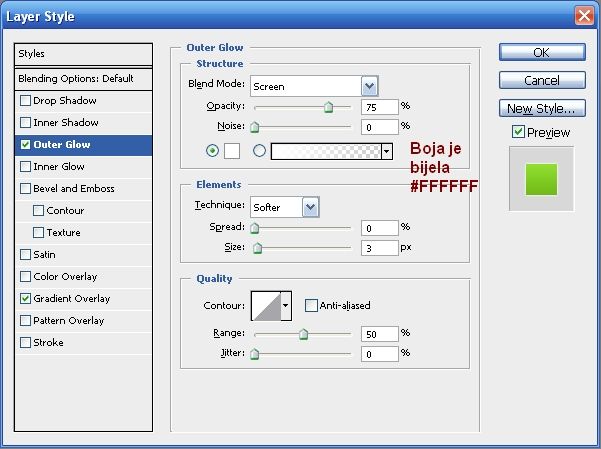Enable the Anti-aliased checkbox
This screenshot has height=449, width=601.
pos(311,306)
